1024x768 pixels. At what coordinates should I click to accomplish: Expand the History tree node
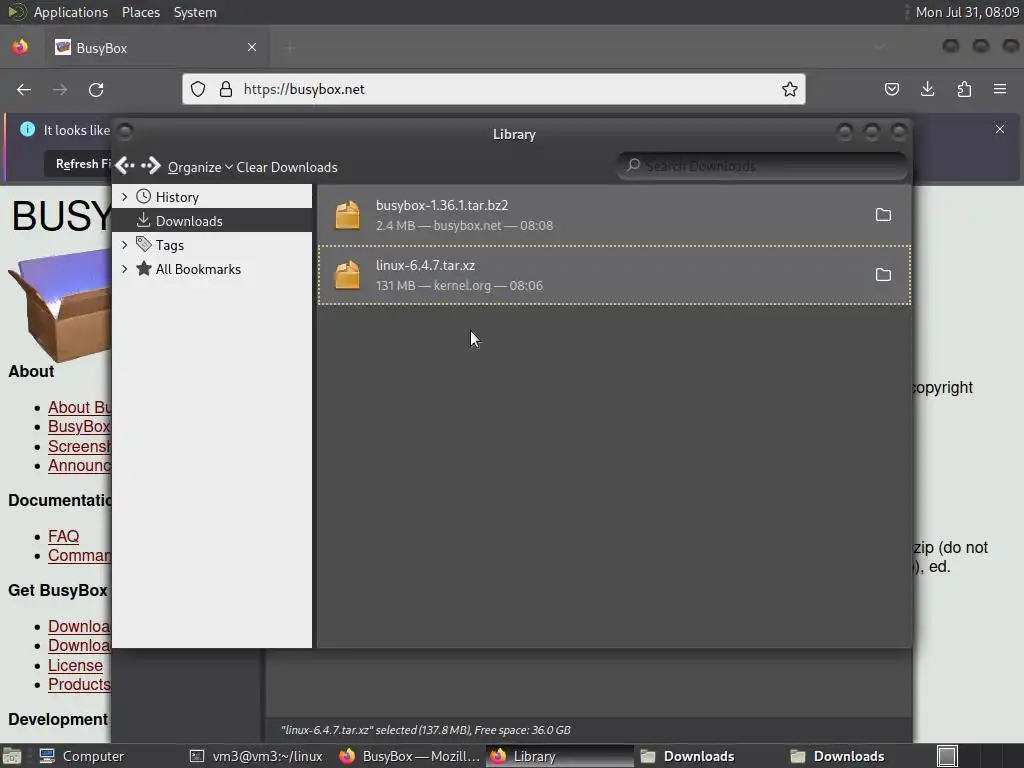click(124, 197)
